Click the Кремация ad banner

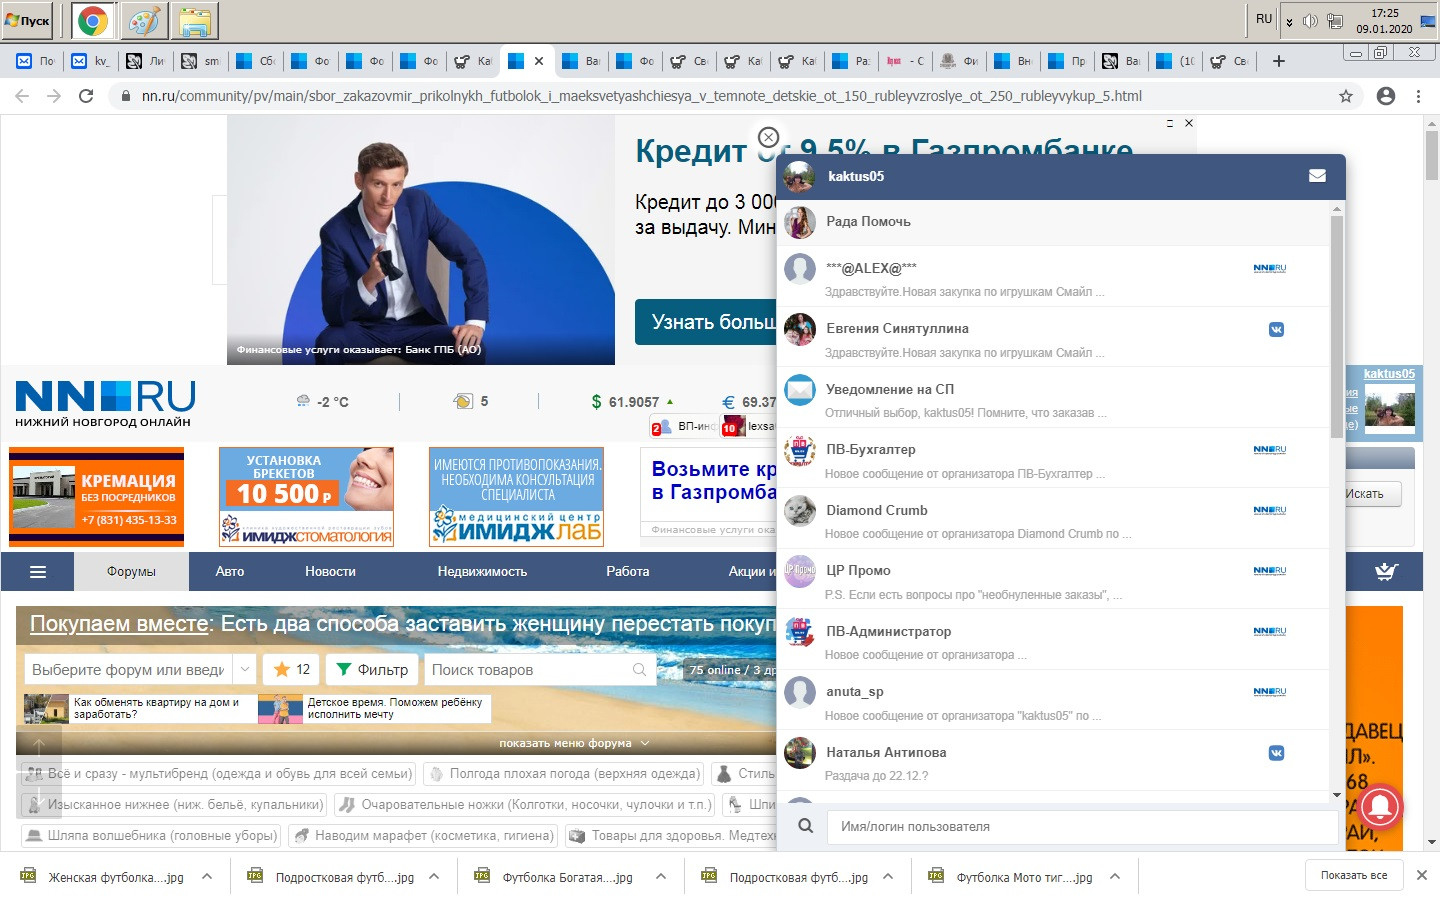point(96,496)
